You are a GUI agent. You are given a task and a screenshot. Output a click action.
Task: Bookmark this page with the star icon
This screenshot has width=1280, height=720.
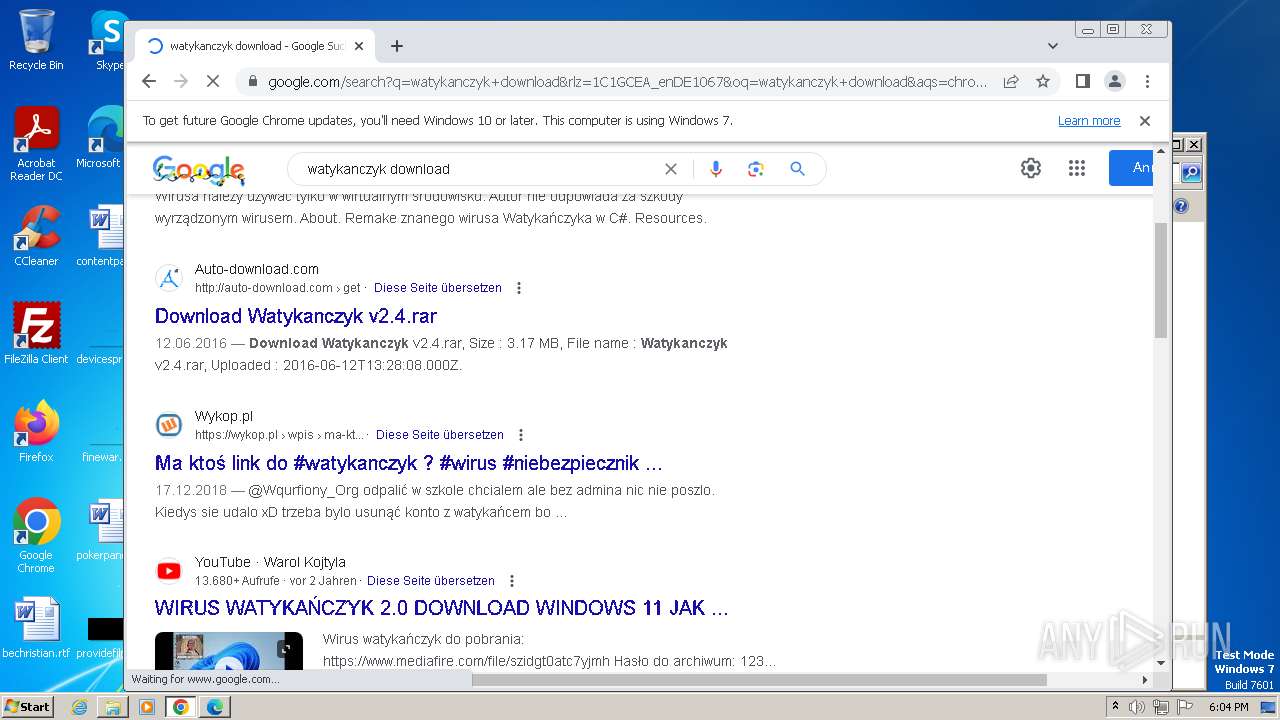(x=1043, y=81)
